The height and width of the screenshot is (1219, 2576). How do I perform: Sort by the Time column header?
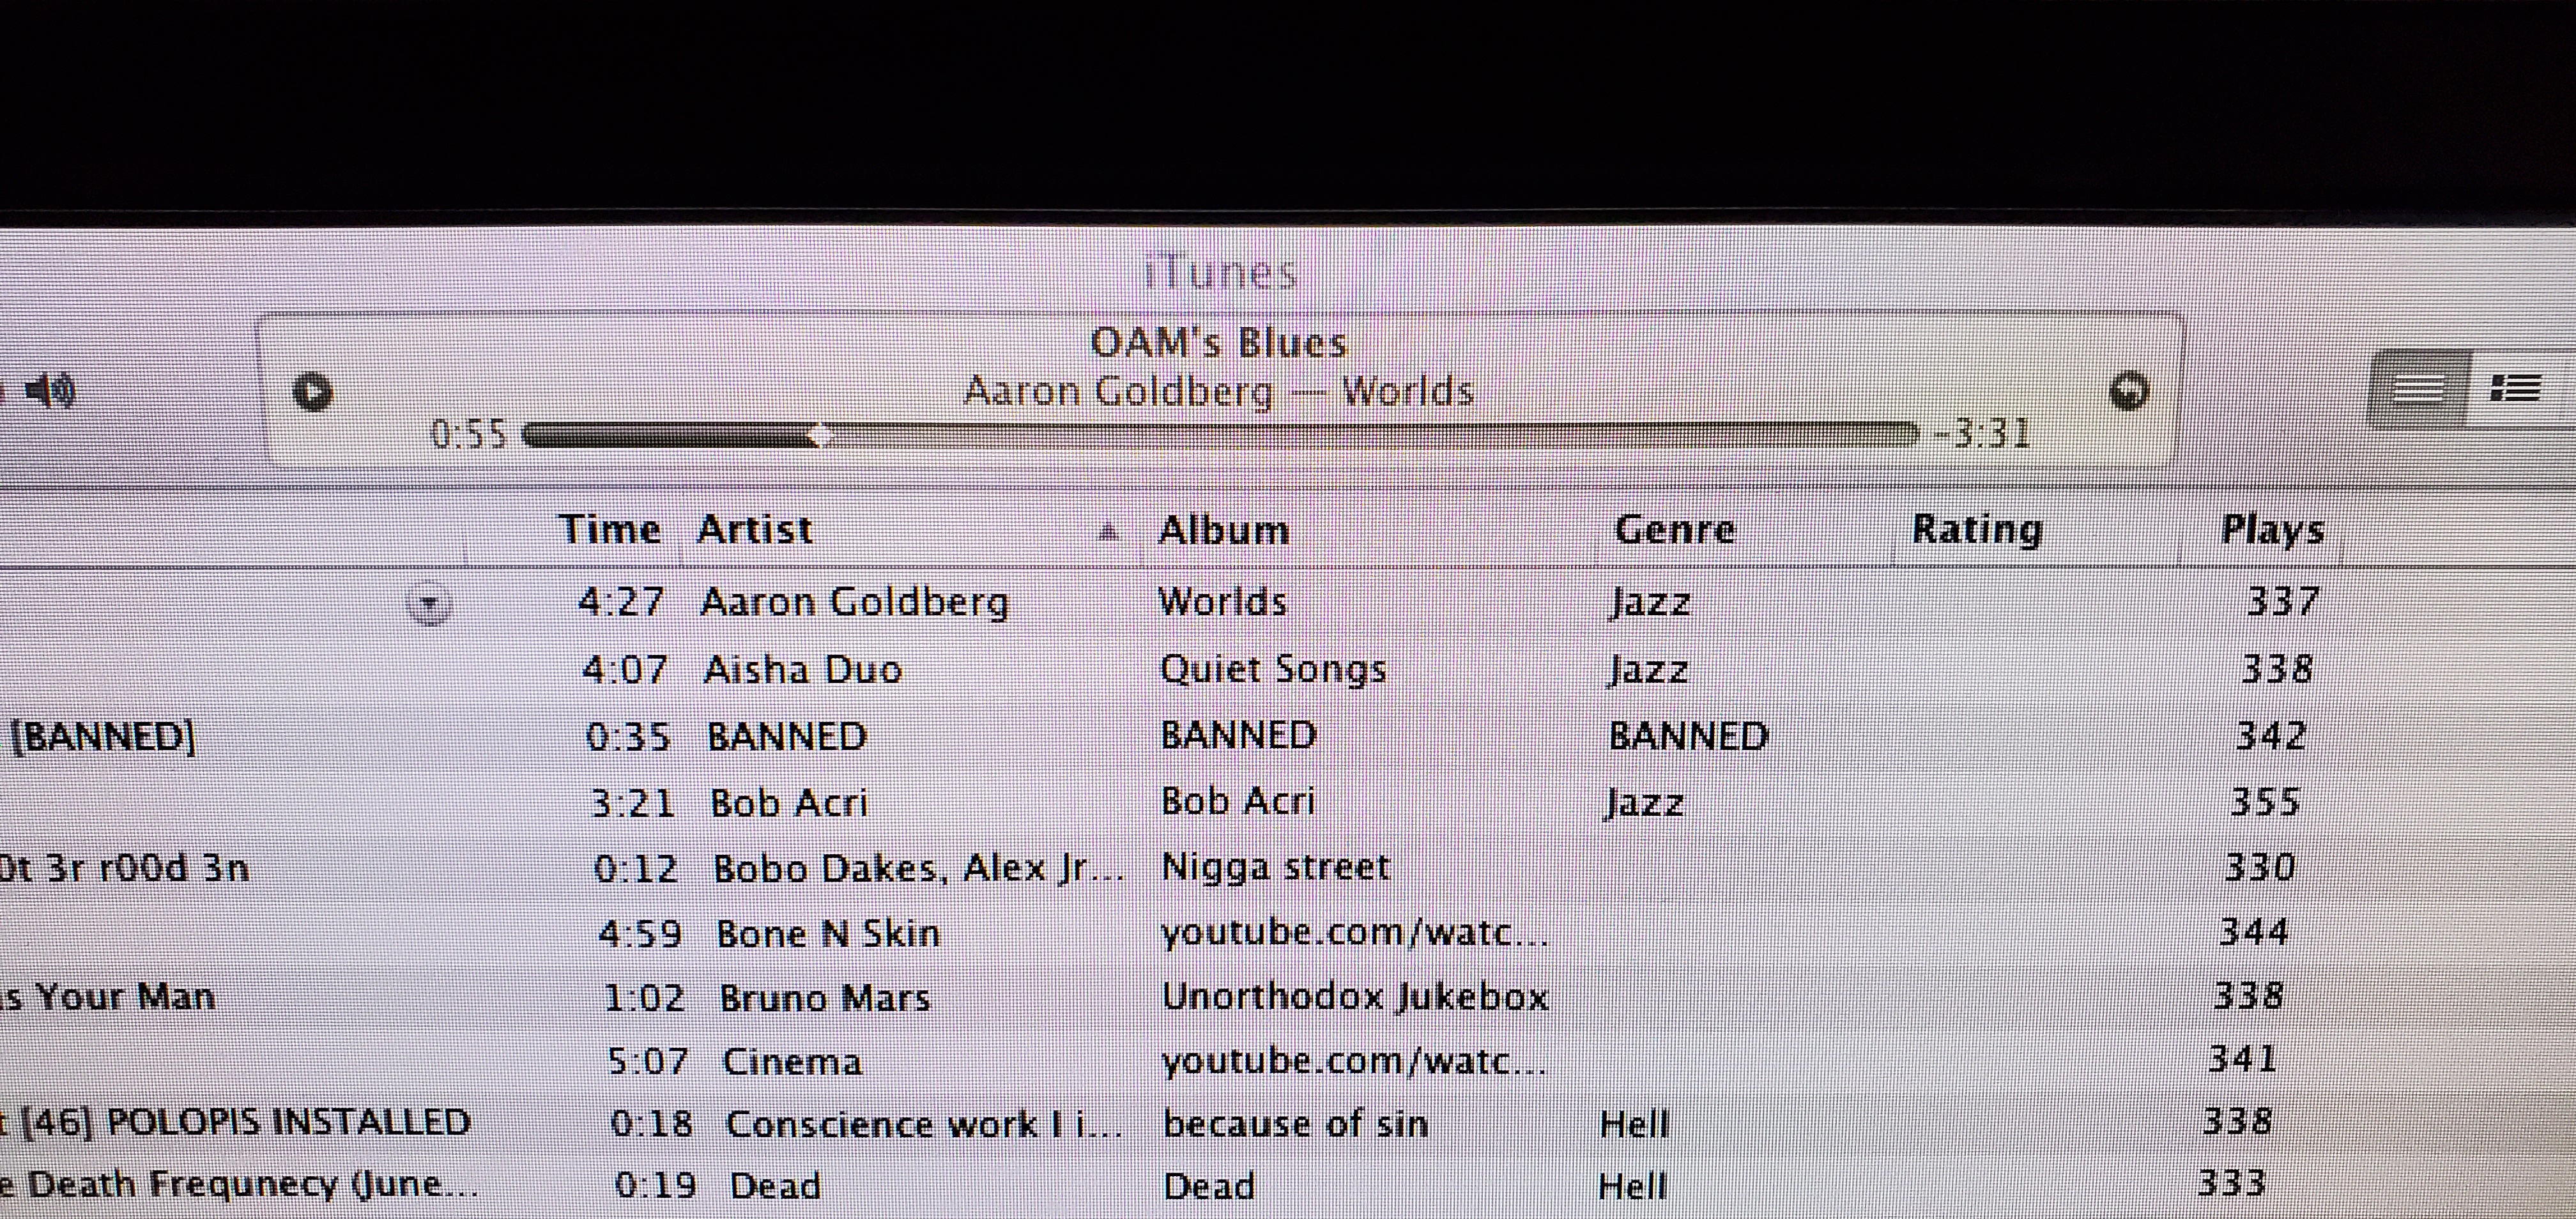click(610, 529)
